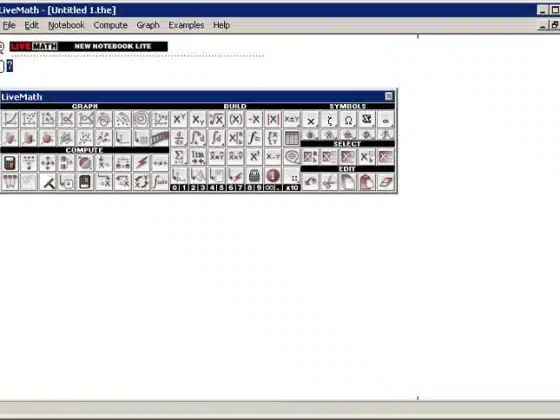Image resolution: width=560 pixels, height=420 pixels.
Task: Click the highlighted question mark placeholder in notebook
Action: point(10,66)
